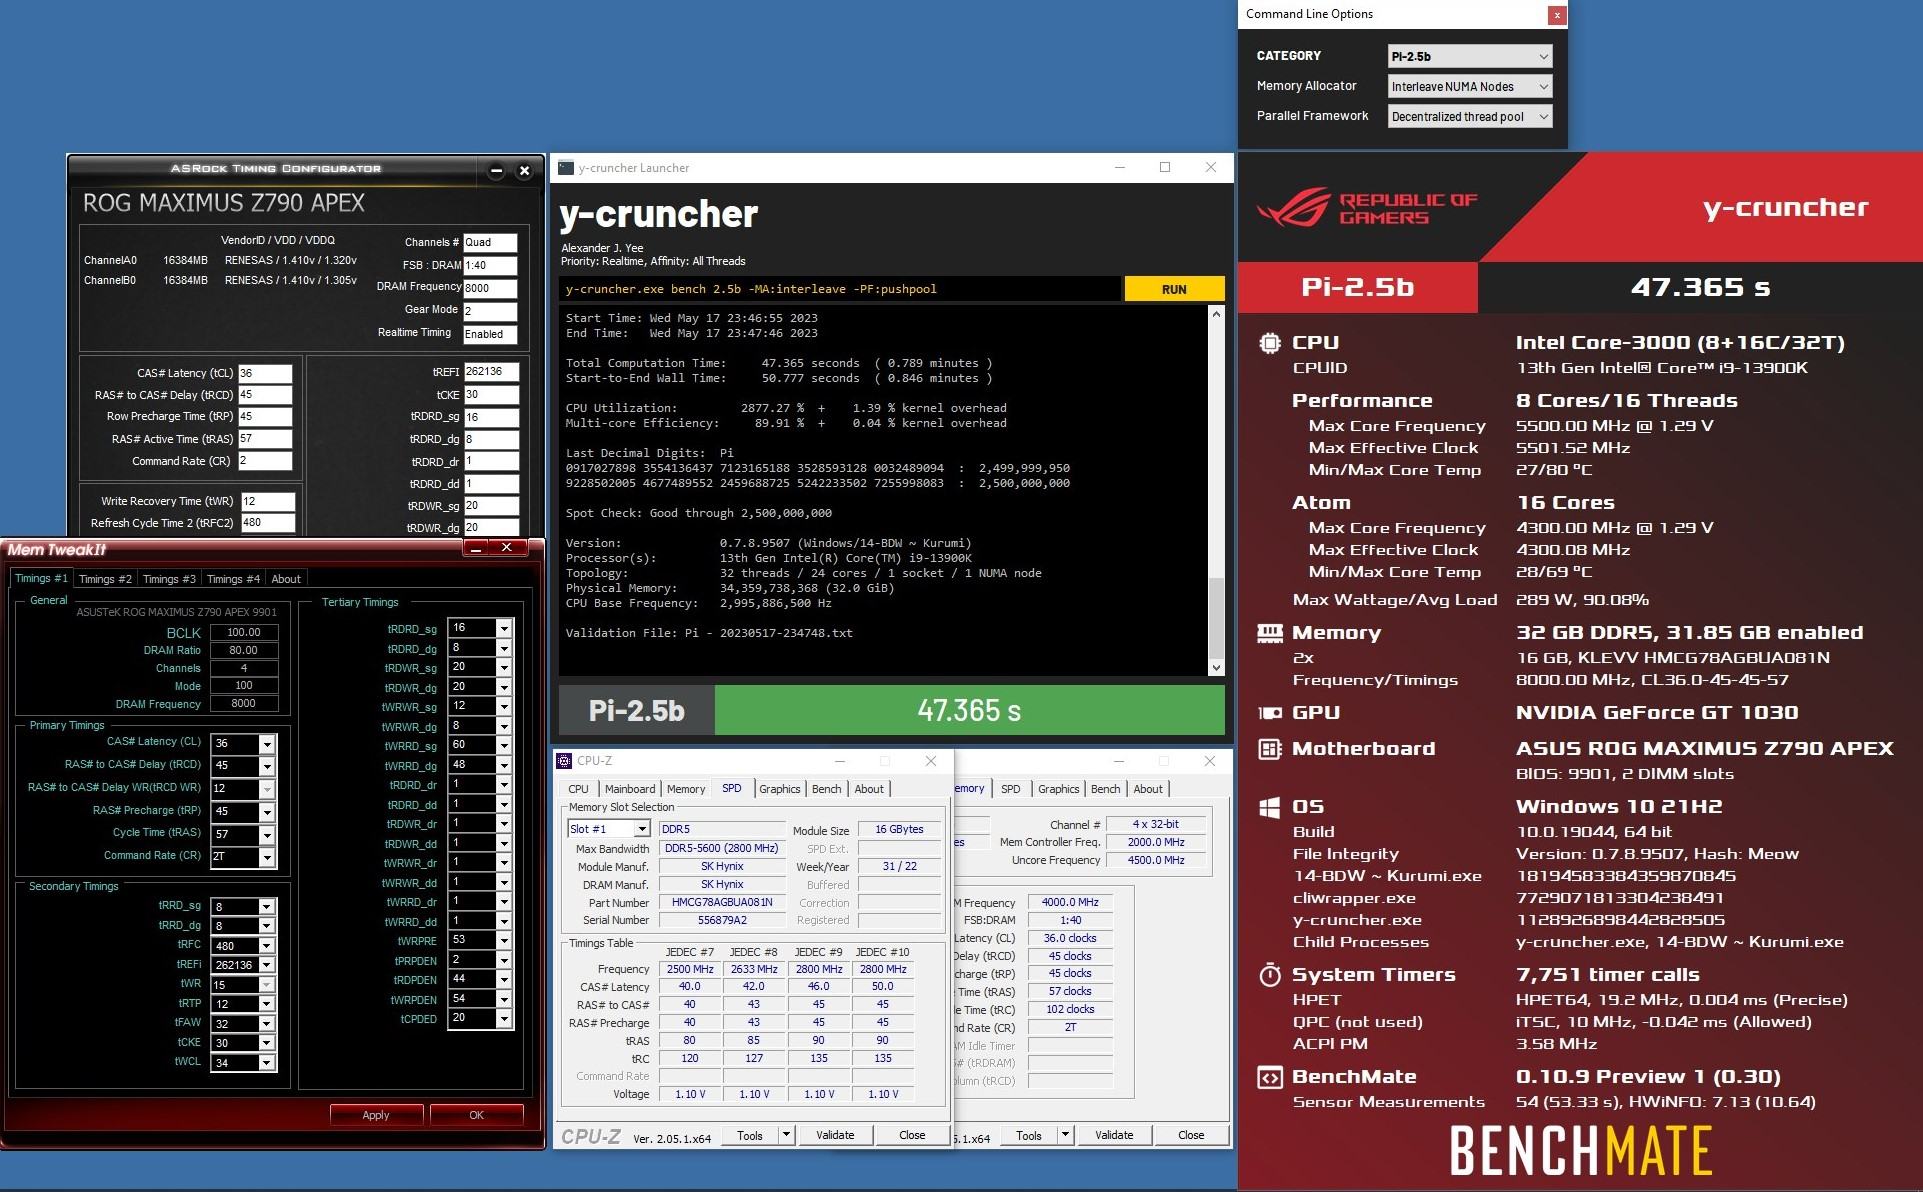Click the Memory module icon in BenchMate
This screenshot has width=1923, height=1192.
tap(1269, 632)
